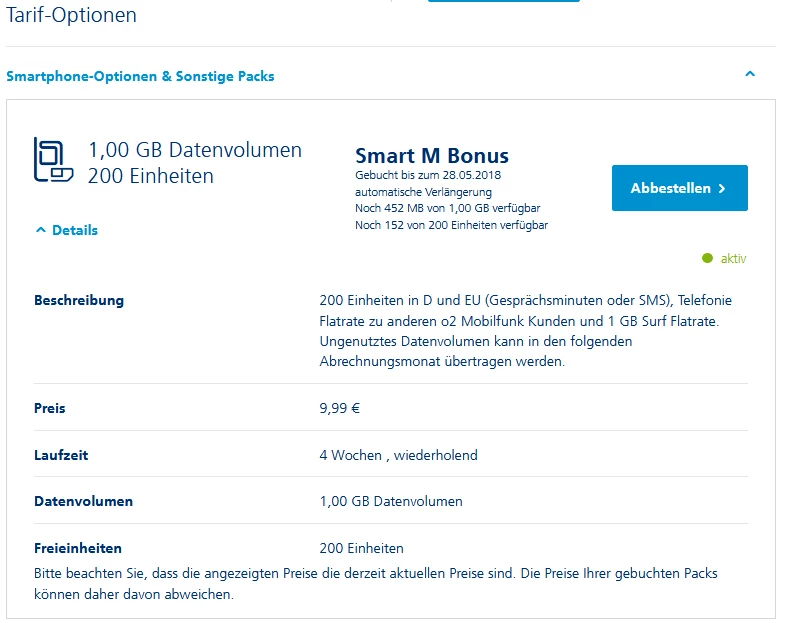Click the price value 9,99 €
This screenshot has width=786, height=623.
(340, 408)
